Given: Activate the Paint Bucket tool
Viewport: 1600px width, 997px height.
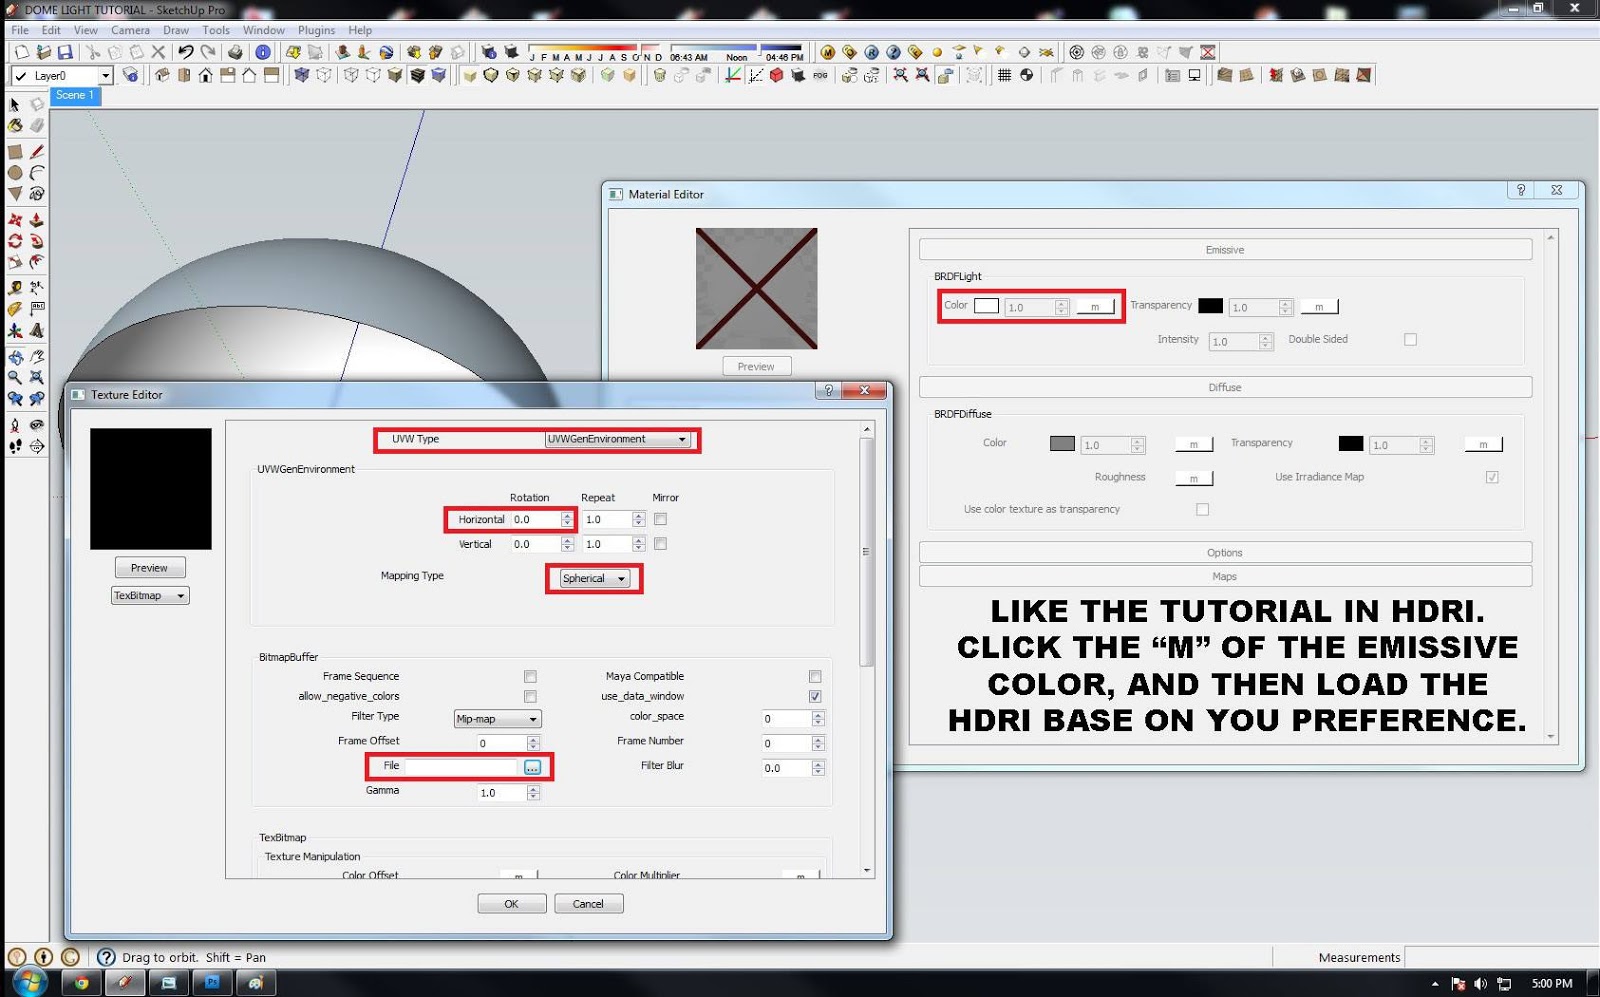Looking at the screenshot, I should coord(15,125).
